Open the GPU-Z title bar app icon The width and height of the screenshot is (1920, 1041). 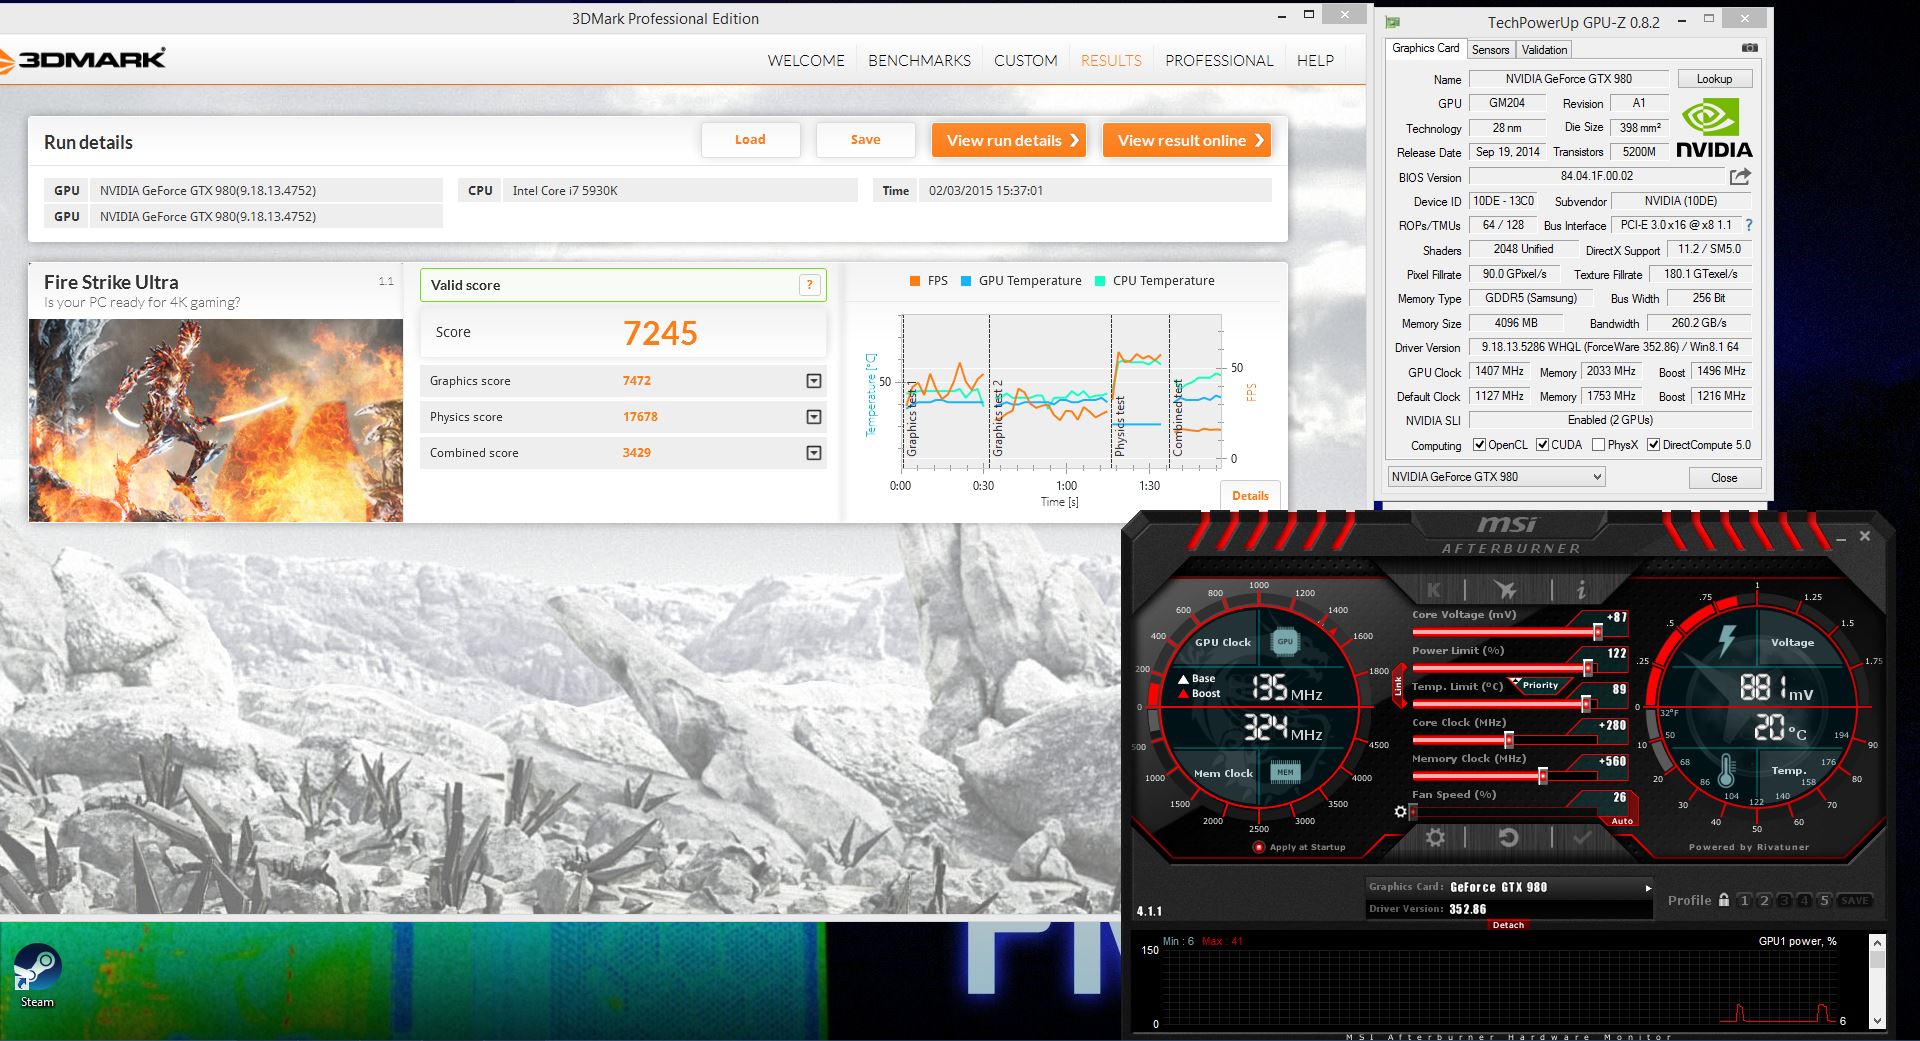click(x=1393, y=22)
